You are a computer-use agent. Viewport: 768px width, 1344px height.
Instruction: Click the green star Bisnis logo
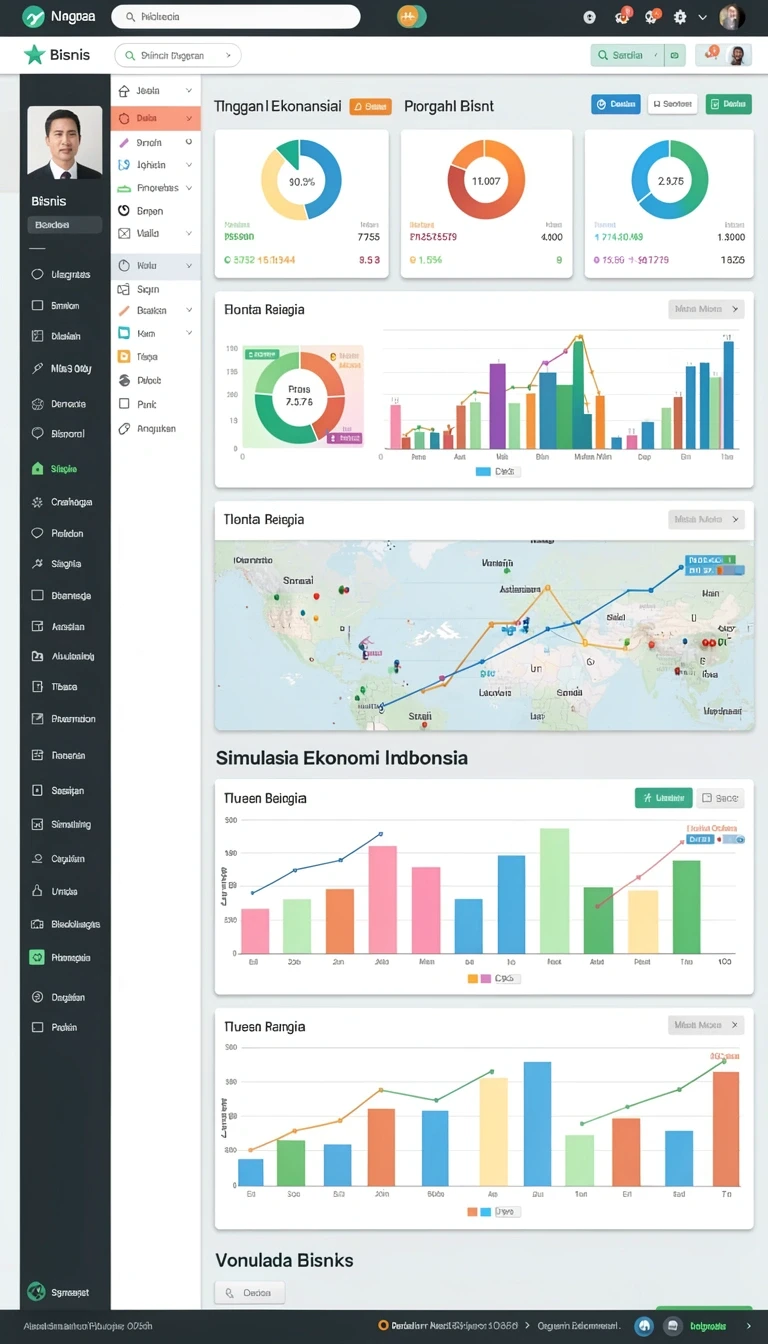pos(35,55)
